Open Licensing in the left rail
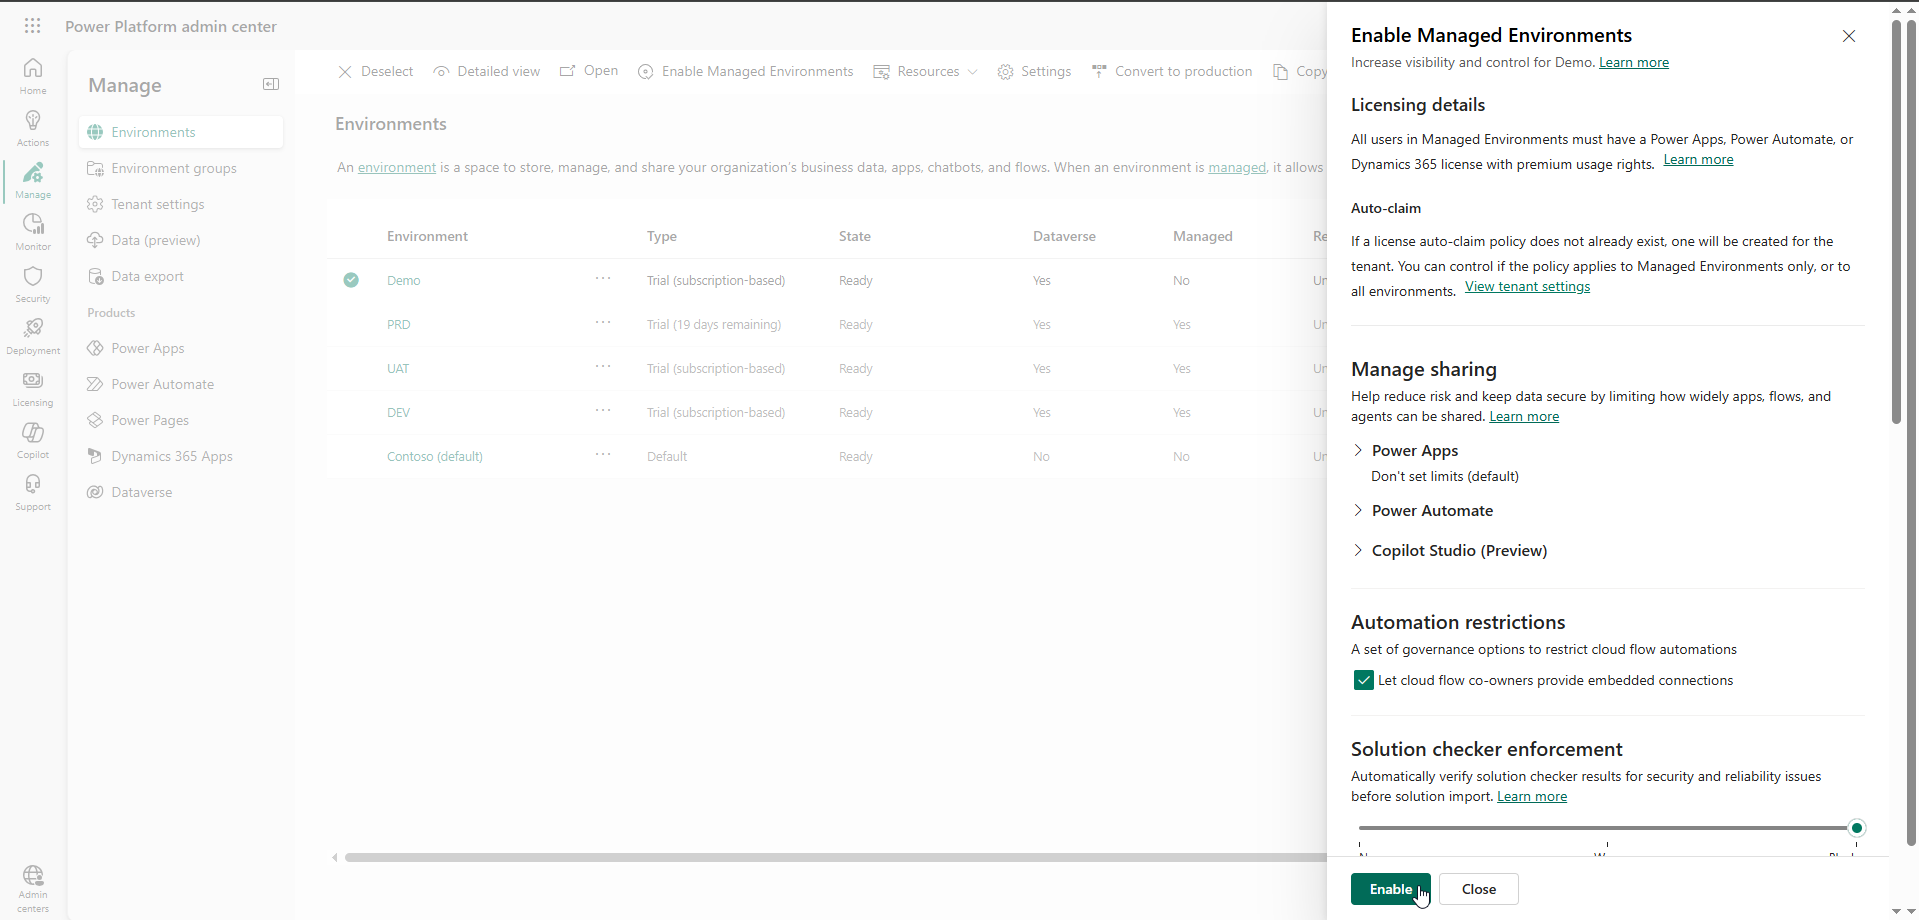 click(x=33, y=387)
